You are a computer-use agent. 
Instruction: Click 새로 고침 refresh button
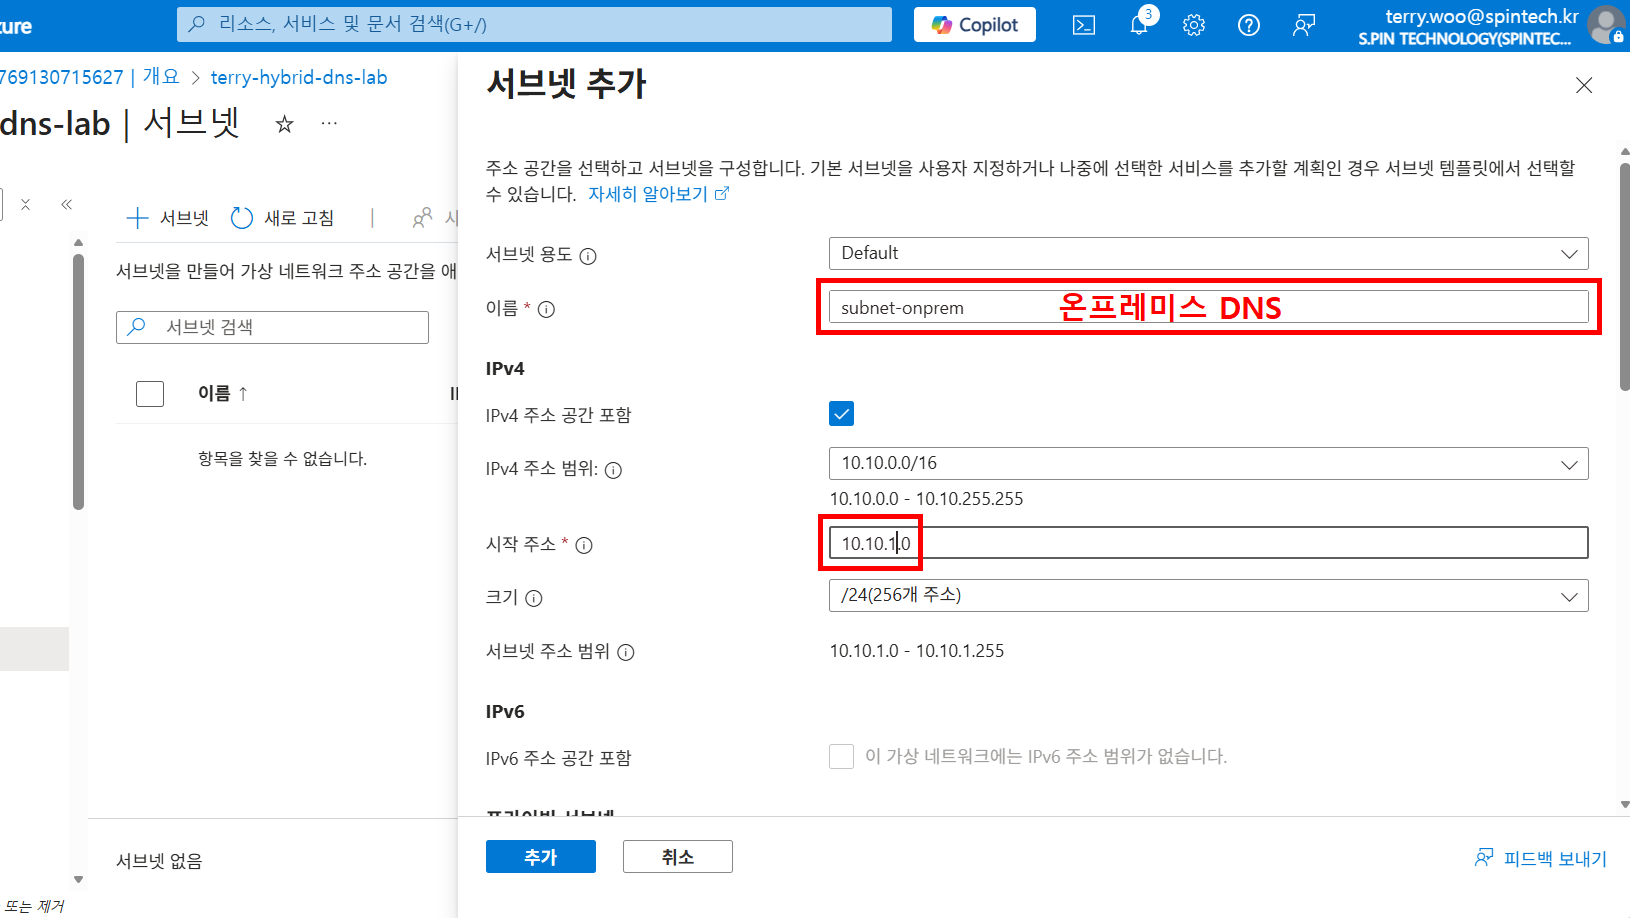click(283, 218)
